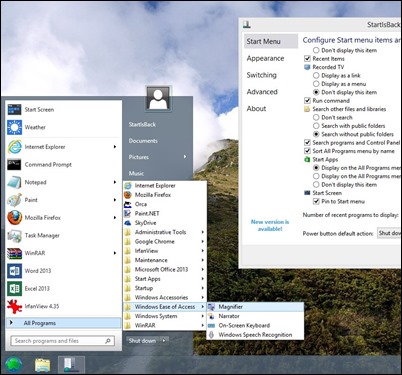Image resolution: width=402 pixels, height=375 pixels.
Task: Expand Administrative Tools folder
Action: (165, 232)
